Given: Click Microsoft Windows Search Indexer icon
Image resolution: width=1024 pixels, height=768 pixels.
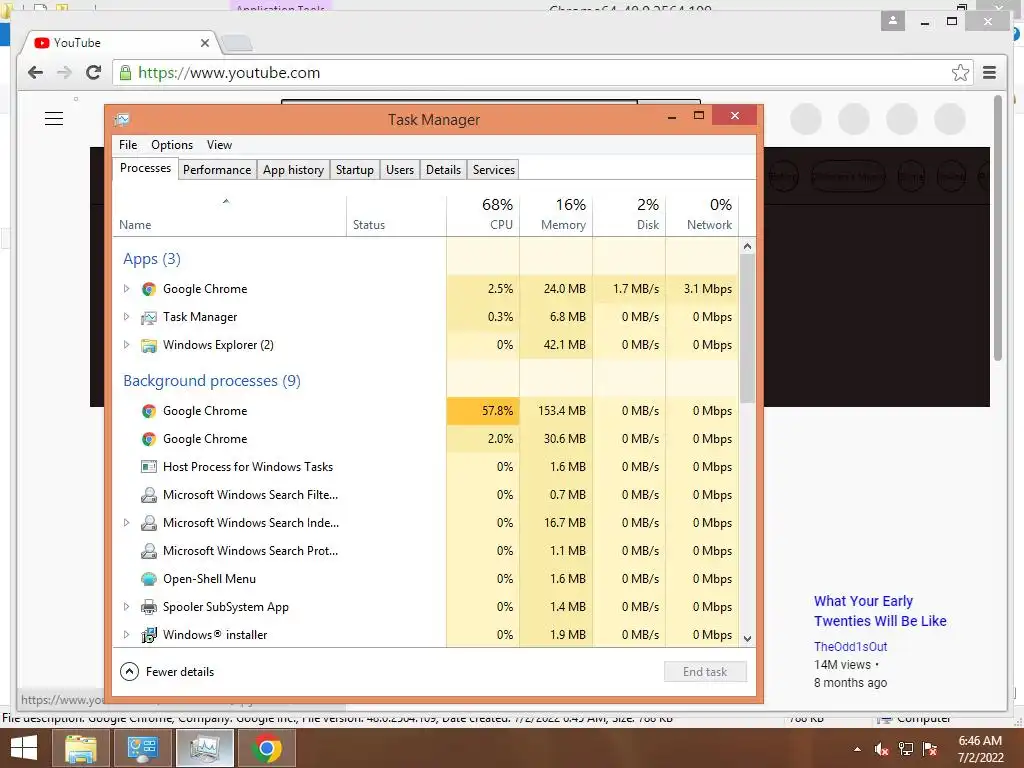Looking at the screenshot, I should point(149,523).
